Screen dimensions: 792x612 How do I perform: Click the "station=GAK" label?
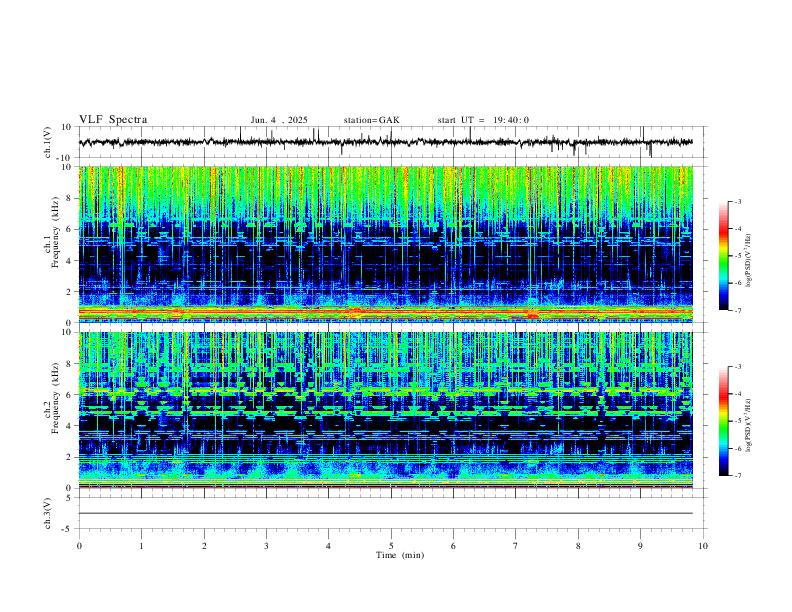(372, 120)
